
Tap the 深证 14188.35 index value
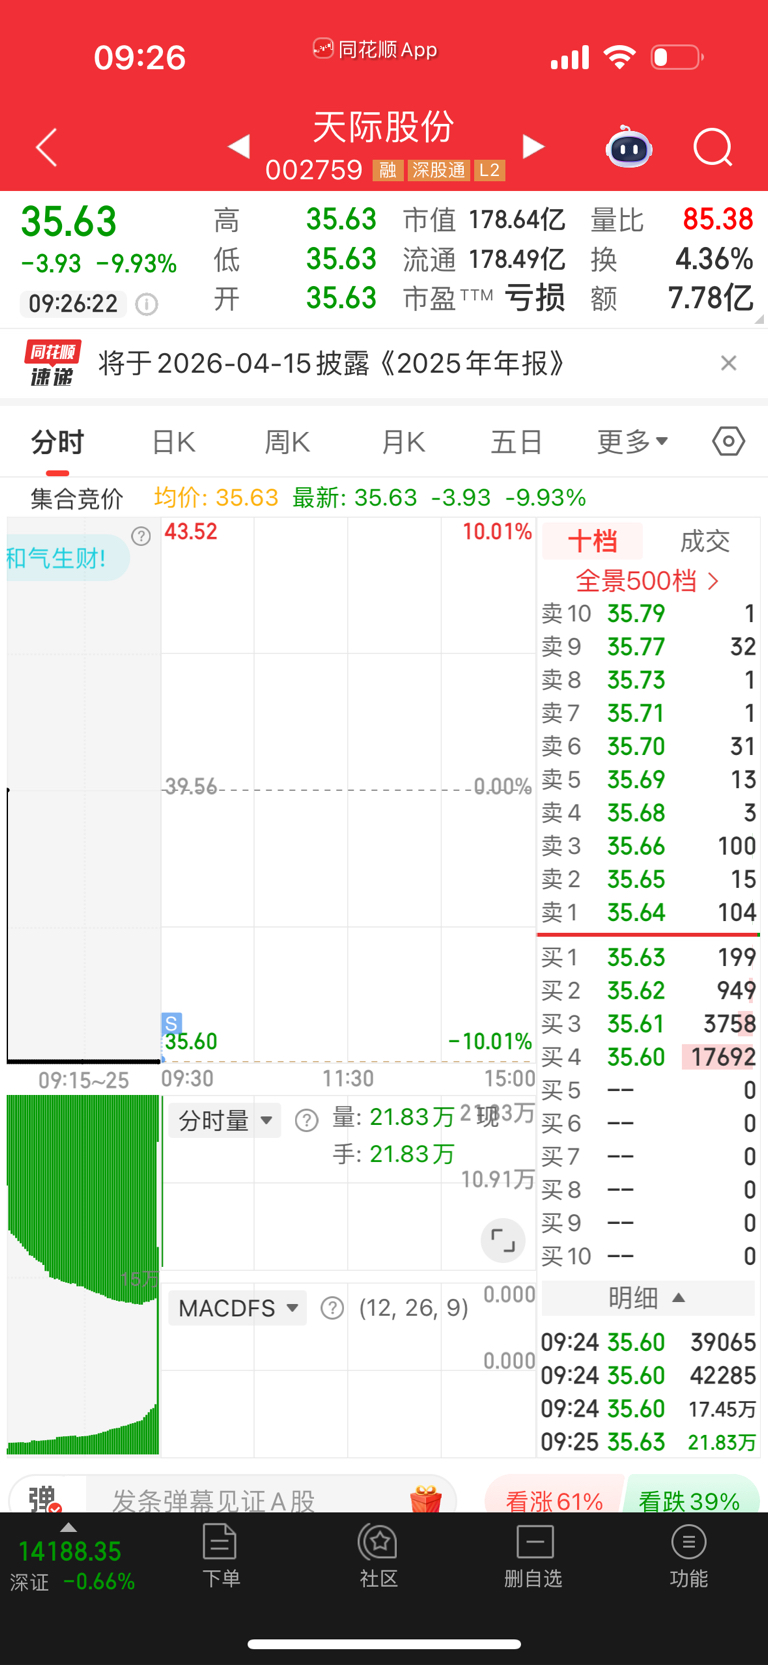[x=69, y=1551]
